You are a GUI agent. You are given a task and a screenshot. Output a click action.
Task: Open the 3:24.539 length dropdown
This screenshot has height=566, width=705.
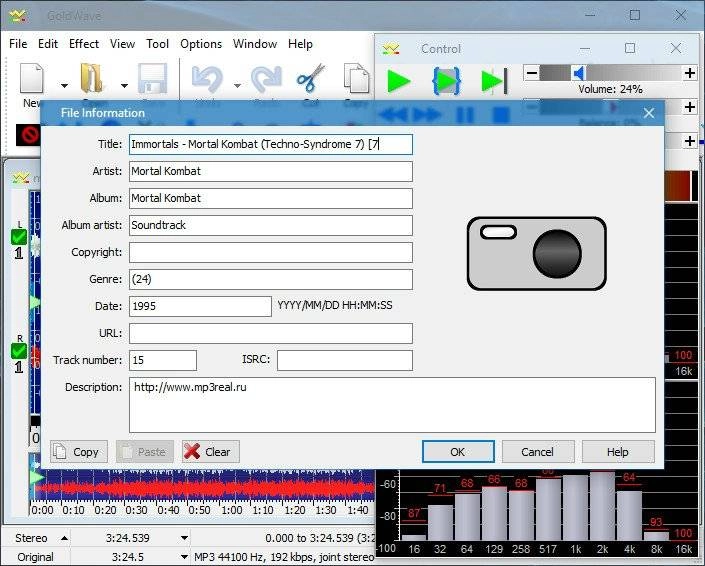(184, 538)
